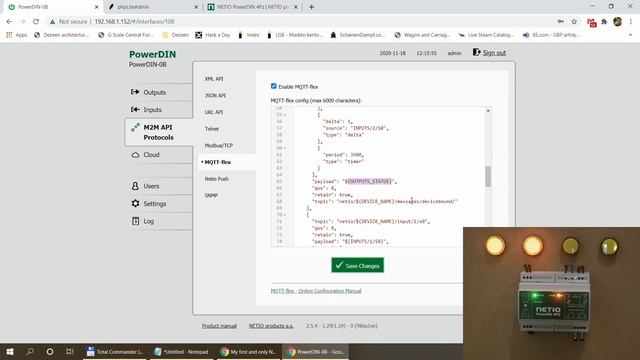Click the editor scrollbar up arrow

(x=488, y=111)
